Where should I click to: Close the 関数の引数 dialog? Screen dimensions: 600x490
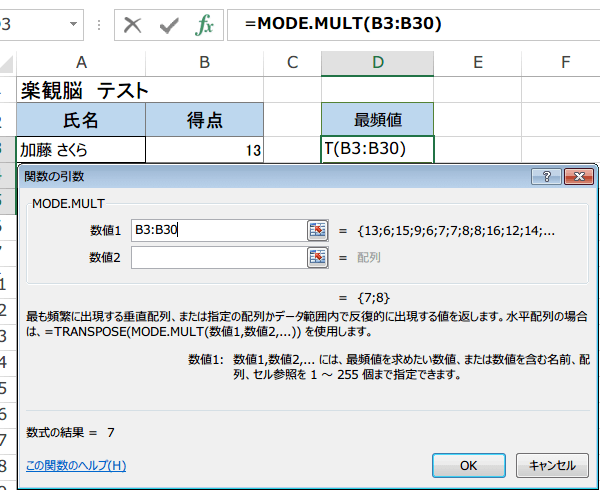579,177
